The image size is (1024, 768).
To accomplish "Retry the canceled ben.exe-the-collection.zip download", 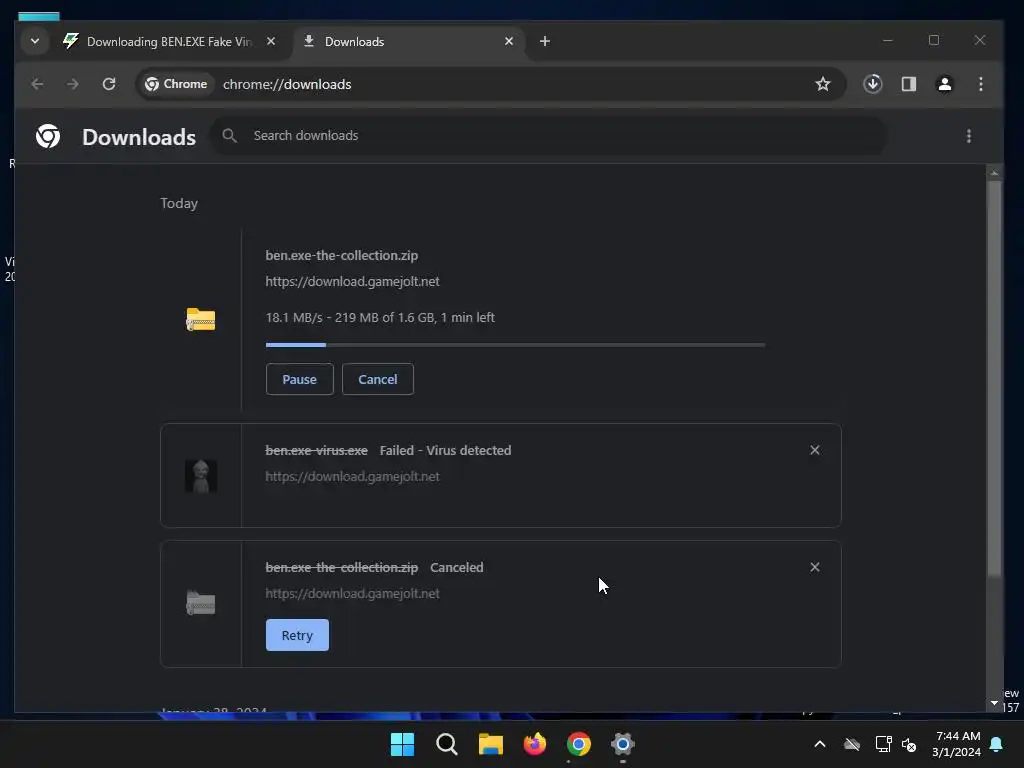I will pos(297,635).
